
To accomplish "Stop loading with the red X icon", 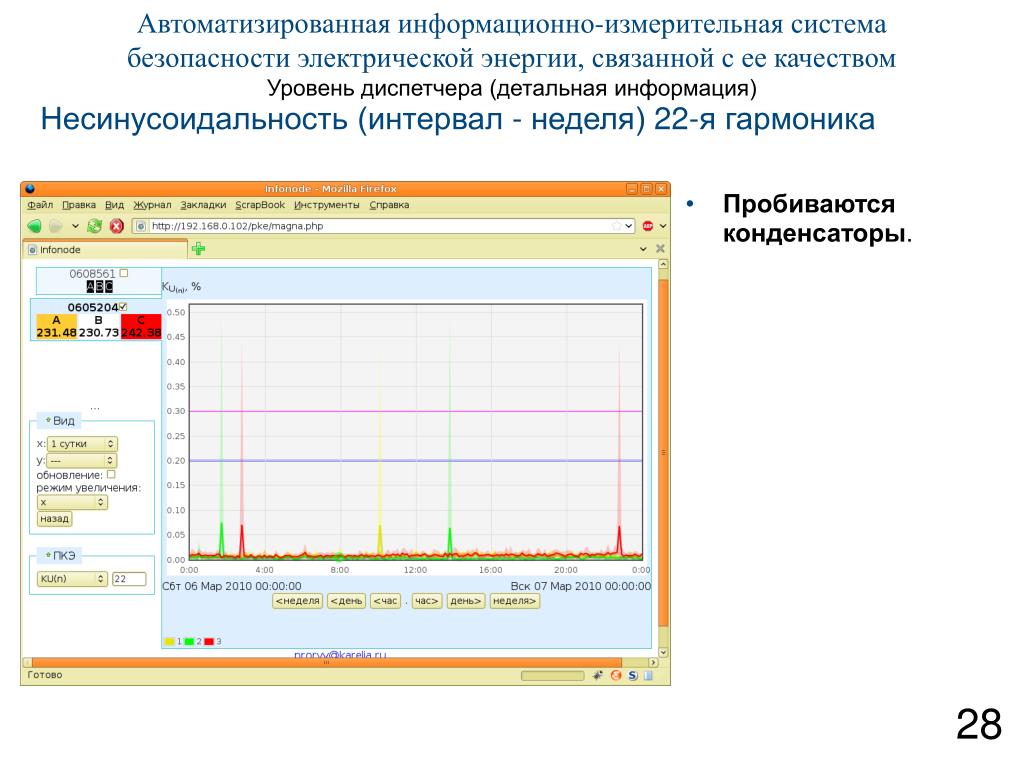I will [117, 226].
